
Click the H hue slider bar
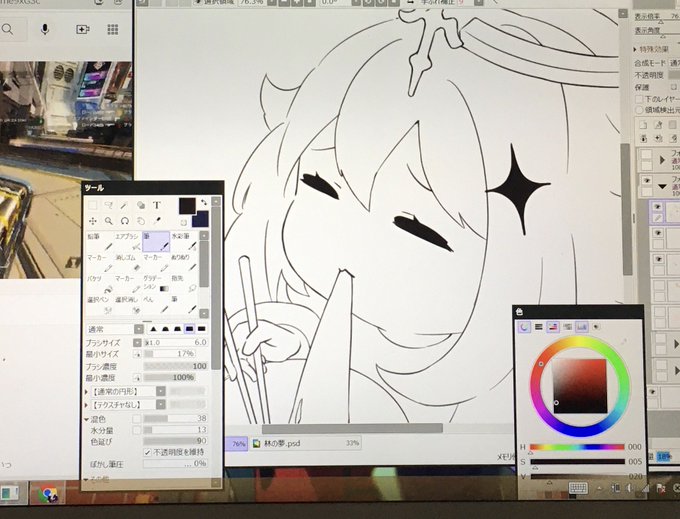pos(577,447)
